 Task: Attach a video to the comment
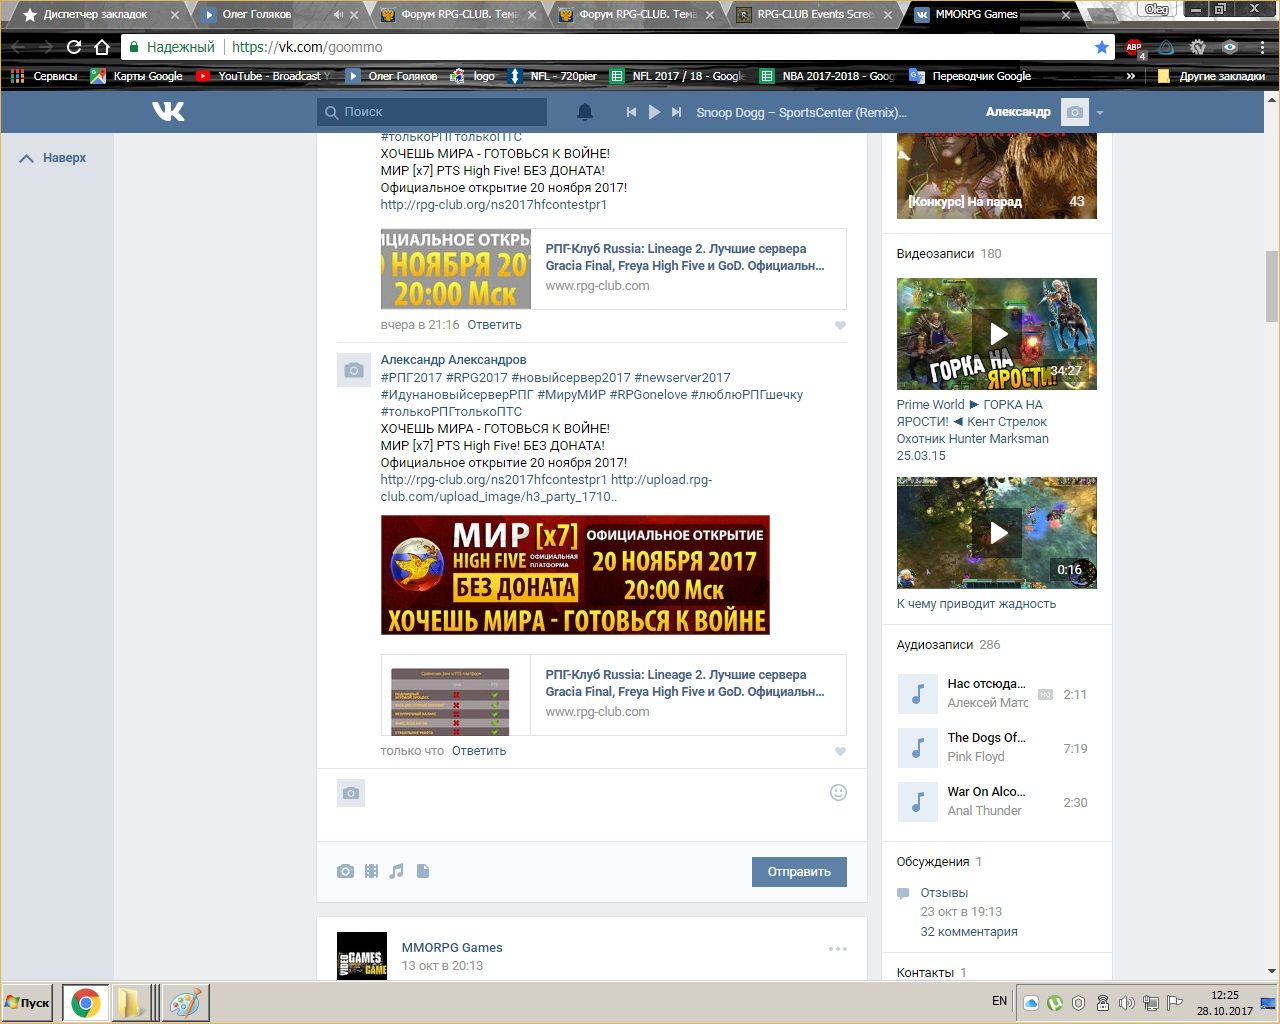click(371, 871)
